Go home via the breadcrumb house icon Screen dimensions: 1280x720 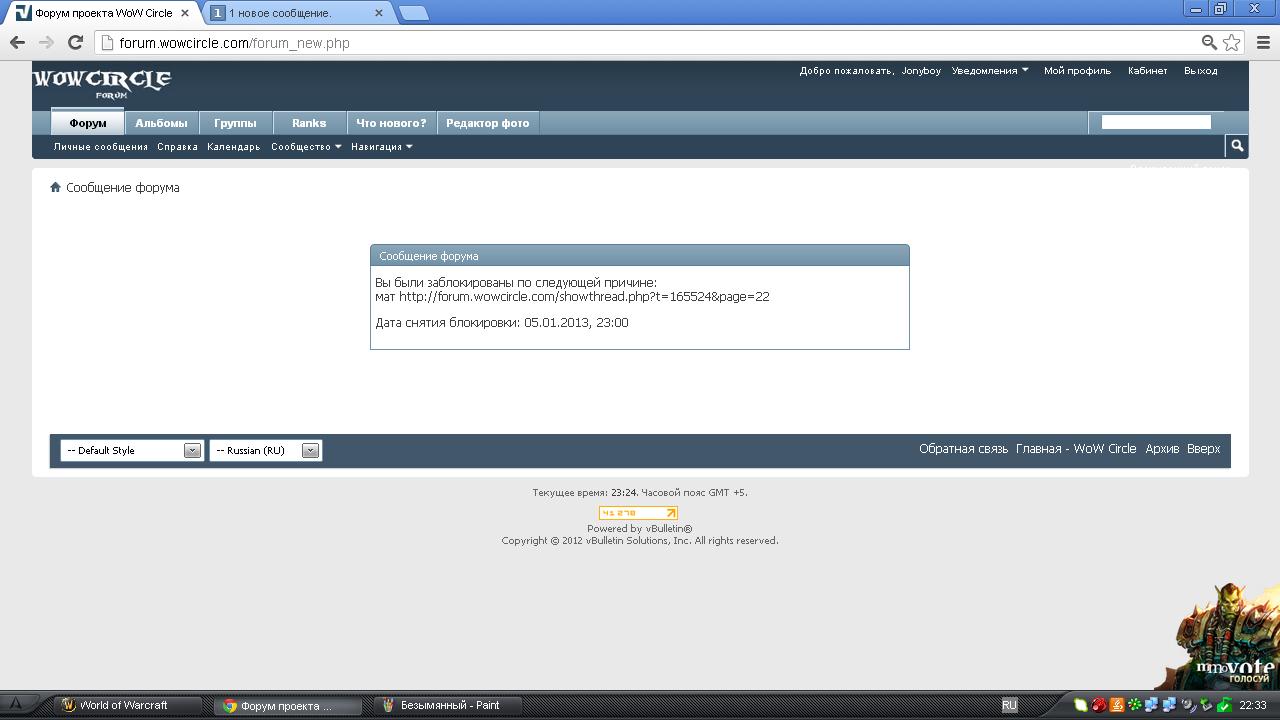coord(56,187)
